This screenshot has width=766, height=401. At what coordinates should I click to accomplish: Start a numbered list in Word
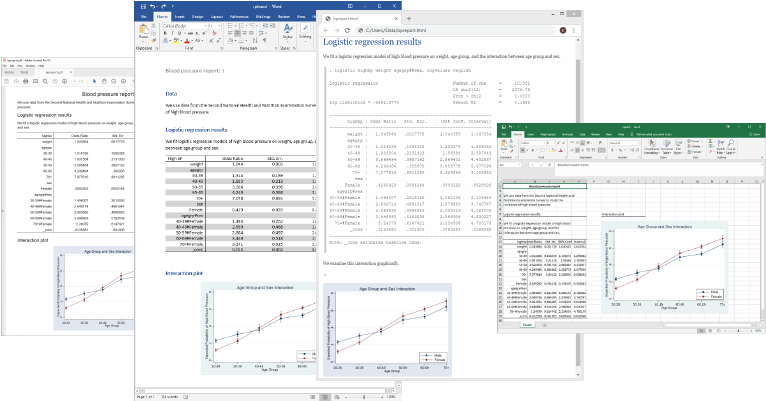tap(242, 25)
